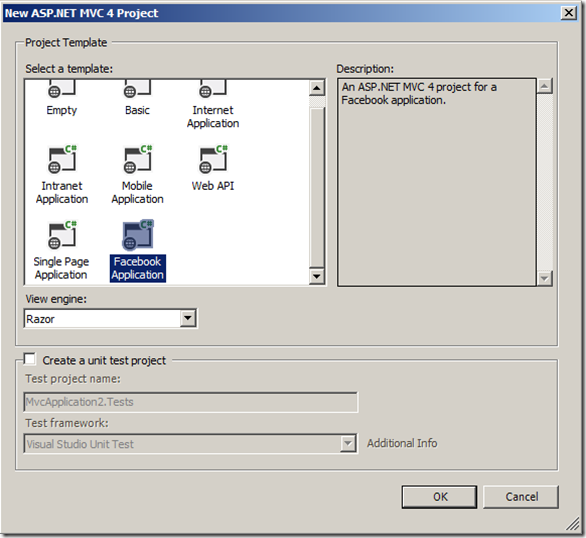Click the 'Mobile Application' label

tap(138, 192)
